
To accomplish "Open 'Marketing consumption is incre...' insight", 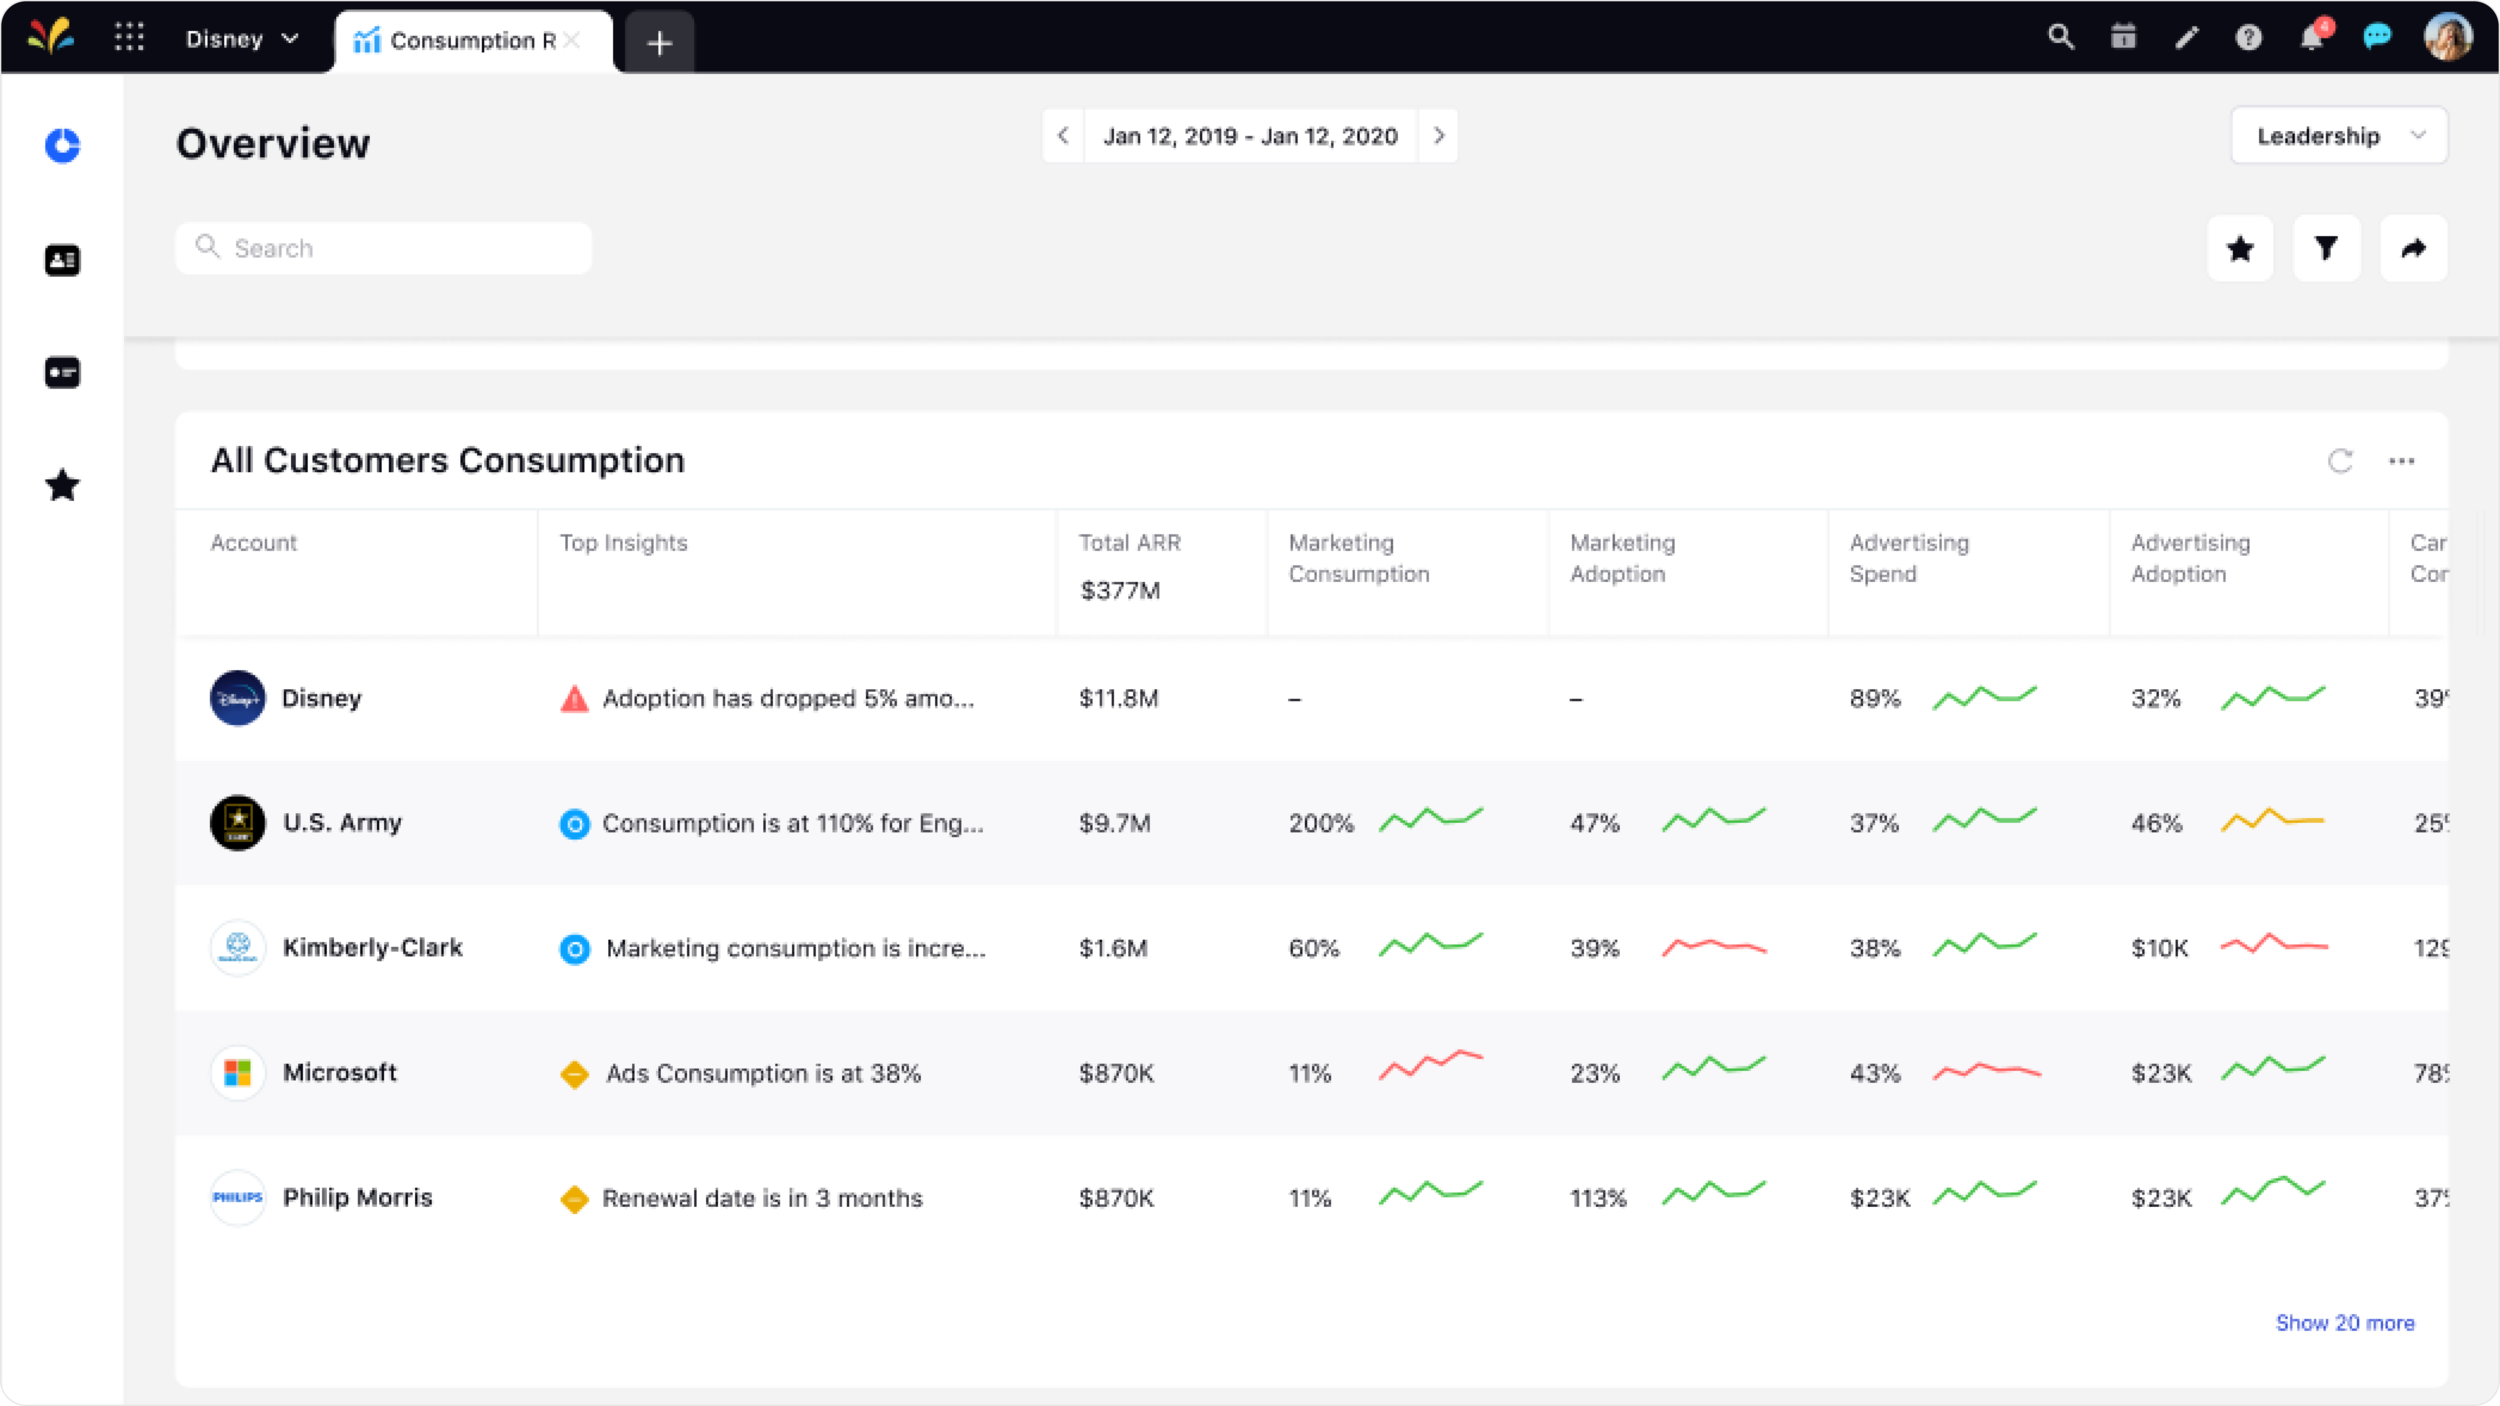I will 796,949.
